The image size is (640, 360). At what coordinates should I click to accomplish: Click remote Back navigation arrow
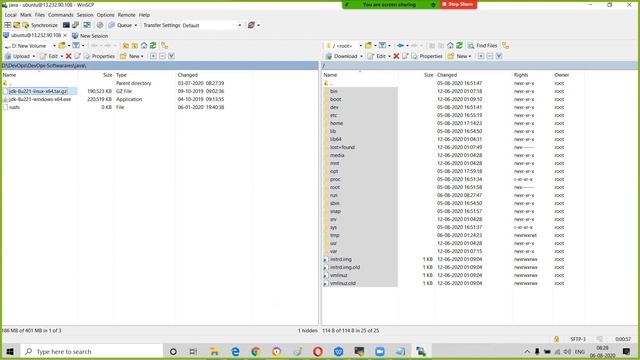400,46
